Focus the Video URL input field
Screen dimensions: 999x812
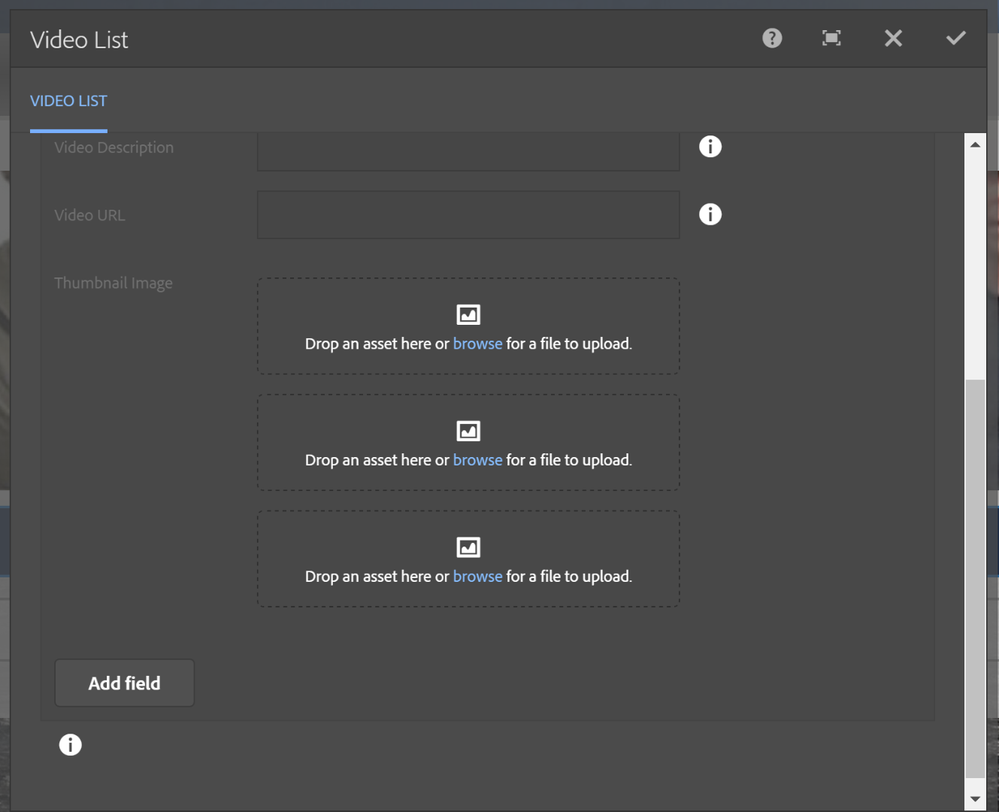click(x=468, y=215)
